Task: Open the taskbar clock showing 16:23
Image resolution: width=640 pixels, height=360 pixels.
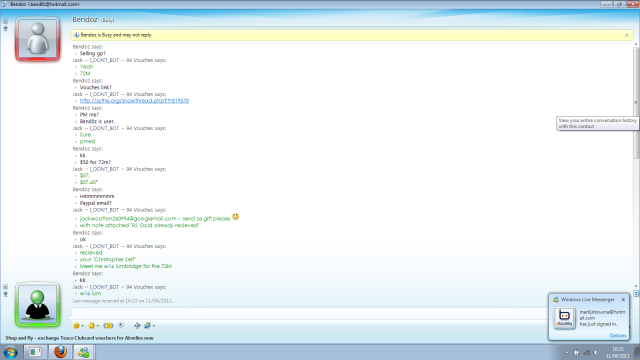Action: (x=618, y=353)
